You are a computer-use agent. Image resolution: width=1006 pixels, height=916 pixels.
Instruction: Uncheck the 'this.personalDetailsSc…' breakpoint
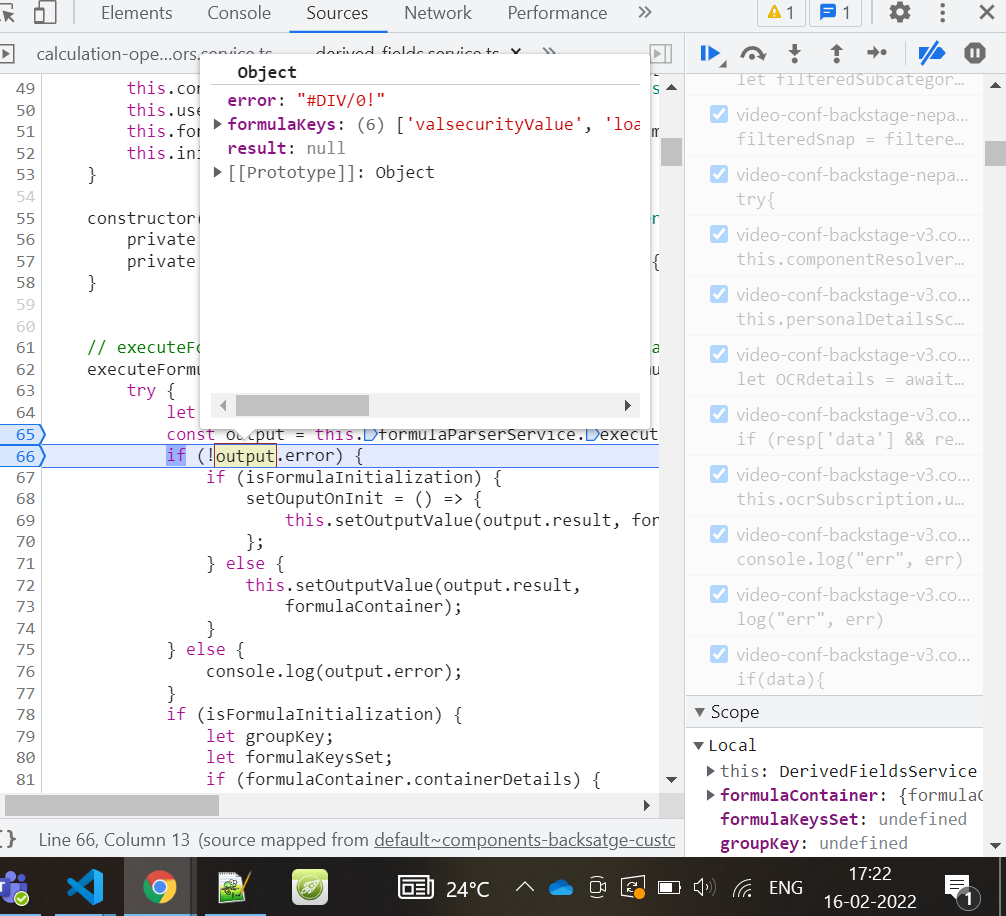point(719,294)
